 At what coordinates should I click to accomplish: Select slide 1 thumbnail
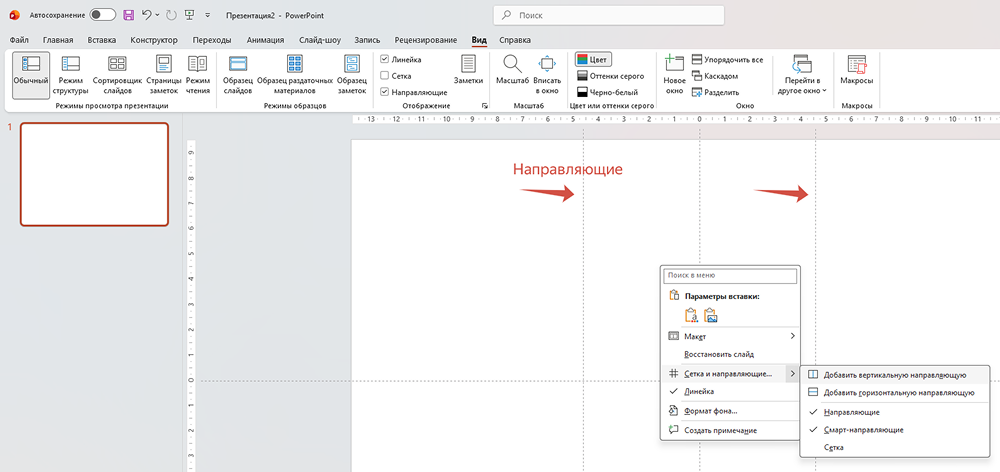pyautogui.click(x=94, y=174)
